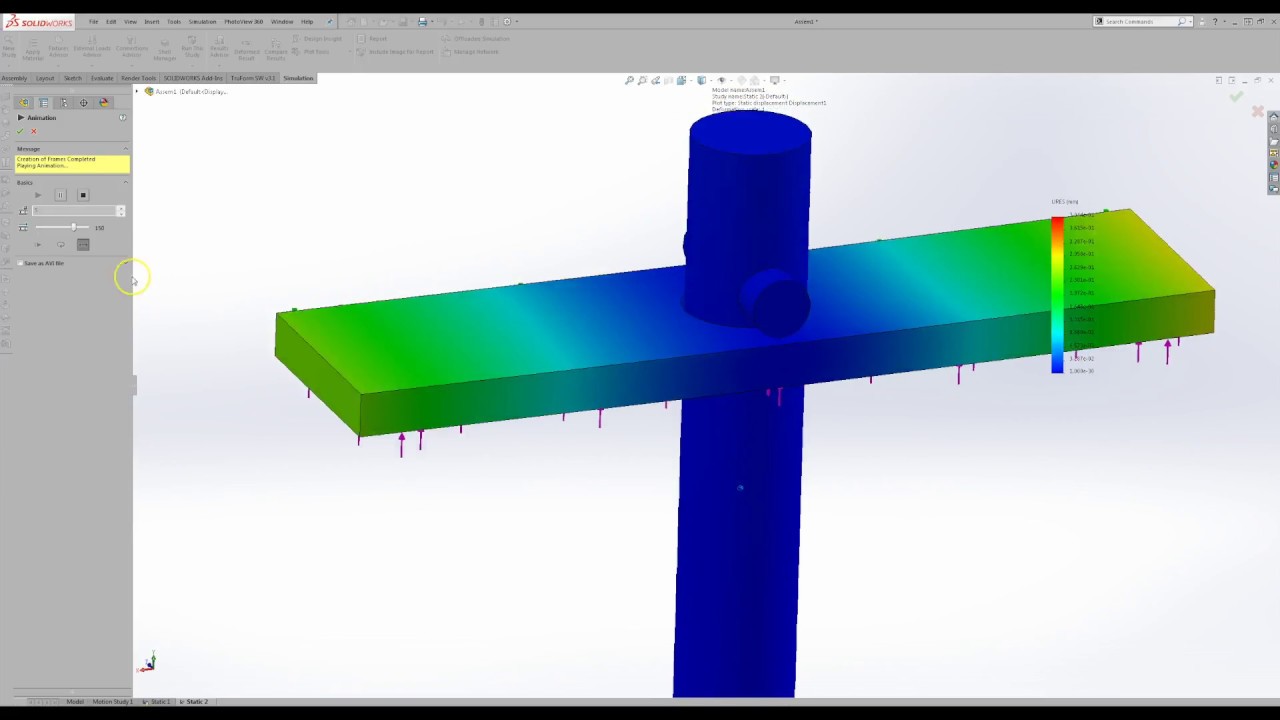Open the Edit menu

click(111, 21)
